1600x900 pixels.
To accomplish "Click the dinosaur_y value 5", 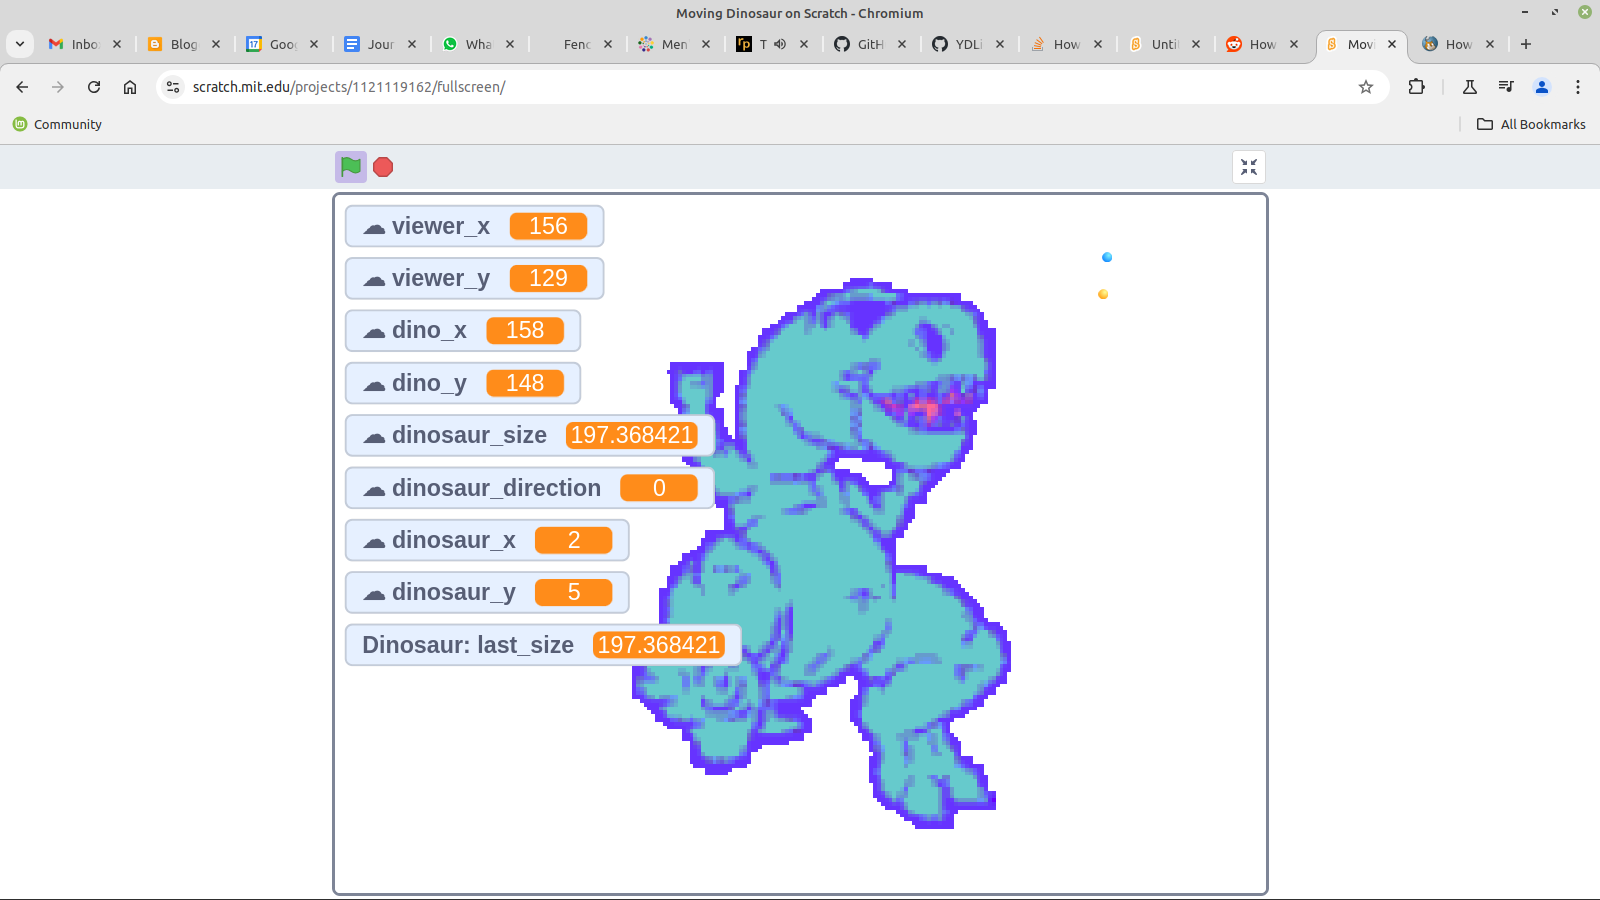I will 574,592.
